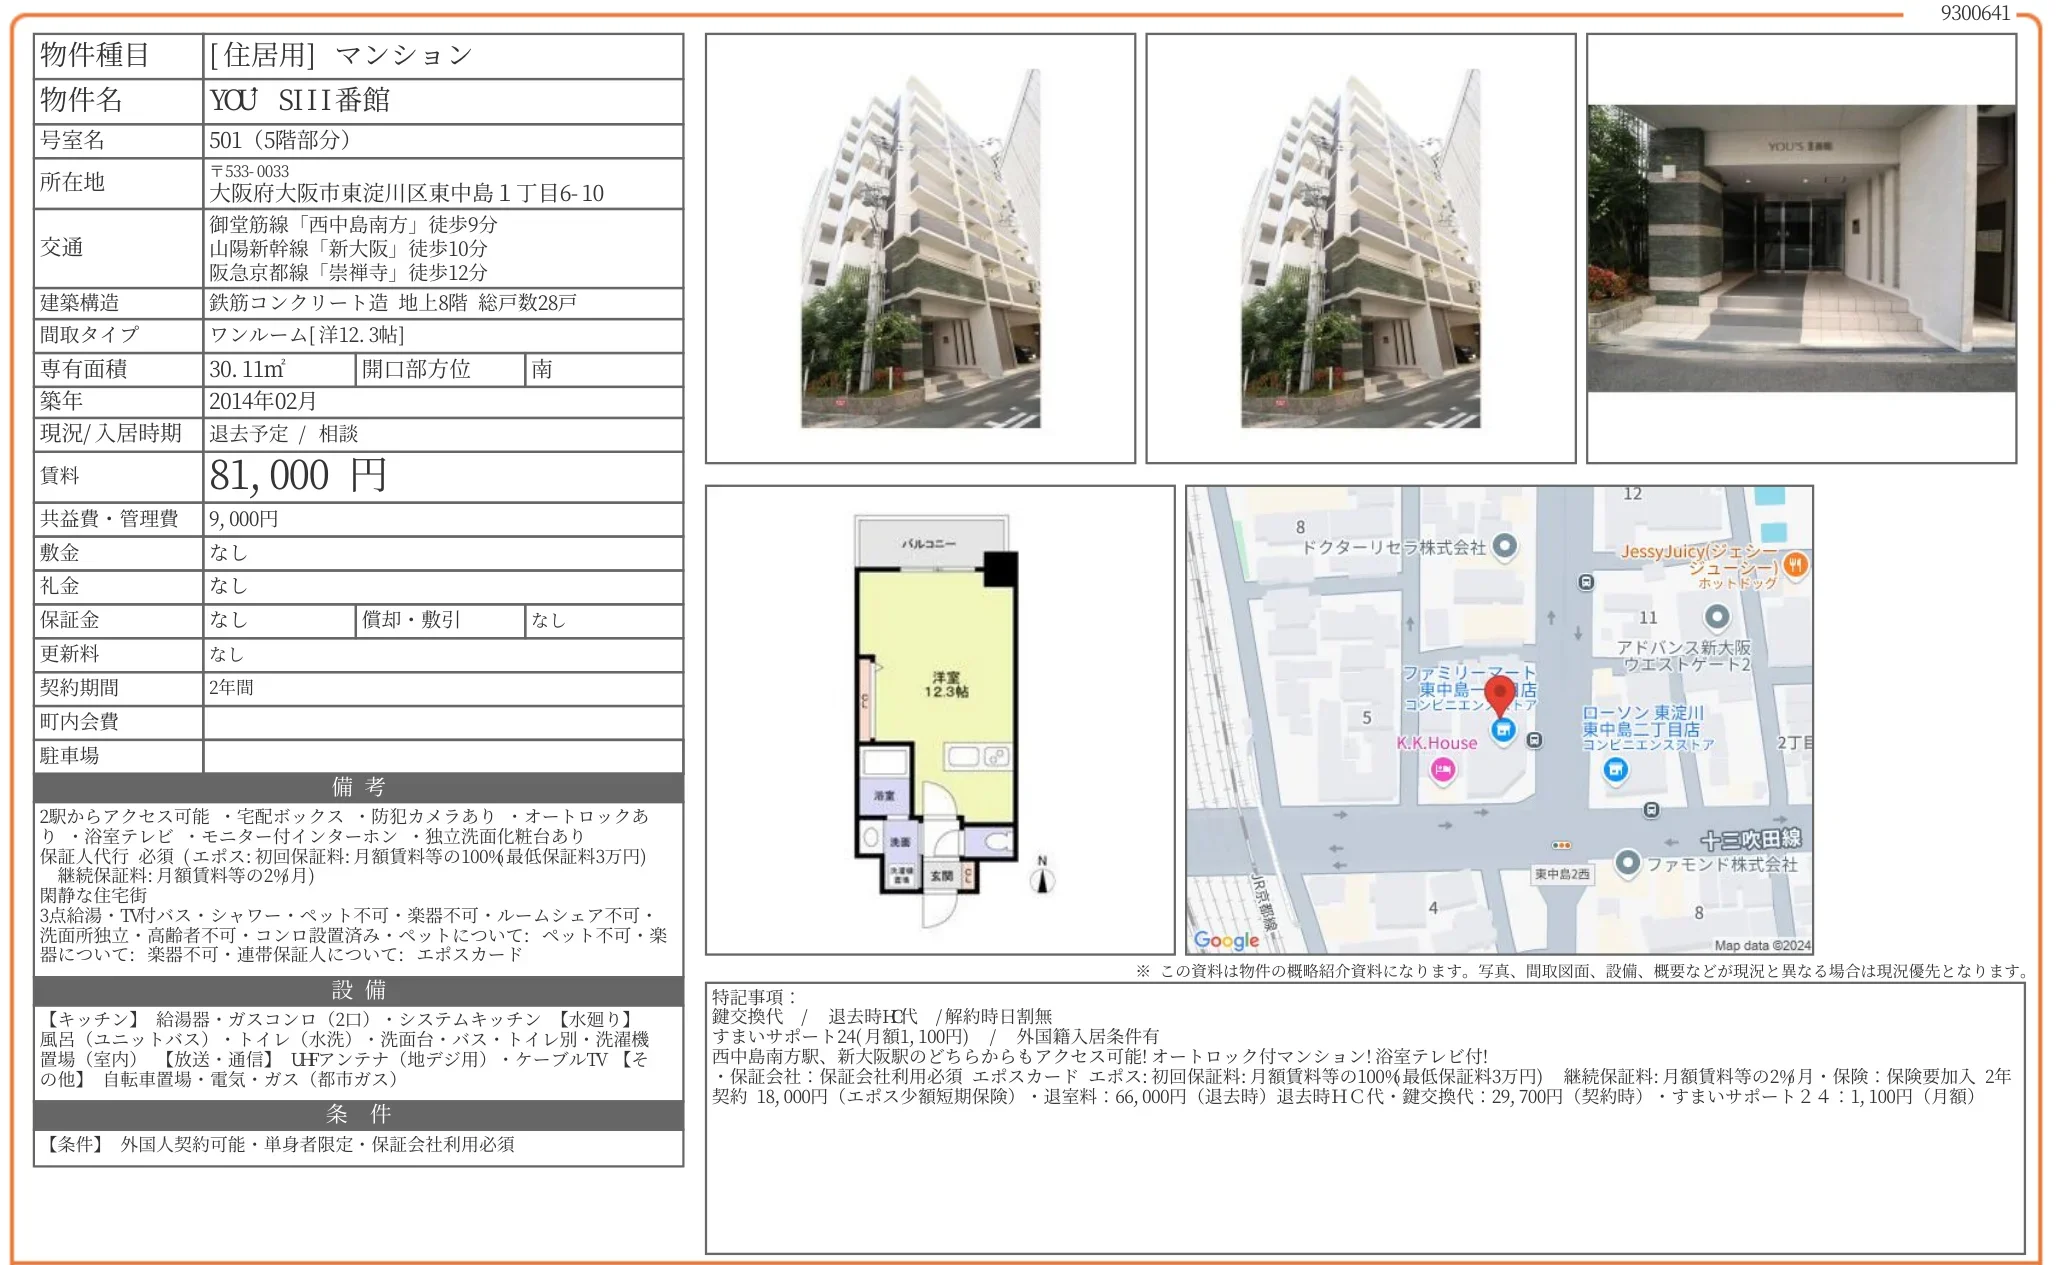Click the Map data ©2024 attribution
The image size is (2056, 1265).
click(1762, 945)
